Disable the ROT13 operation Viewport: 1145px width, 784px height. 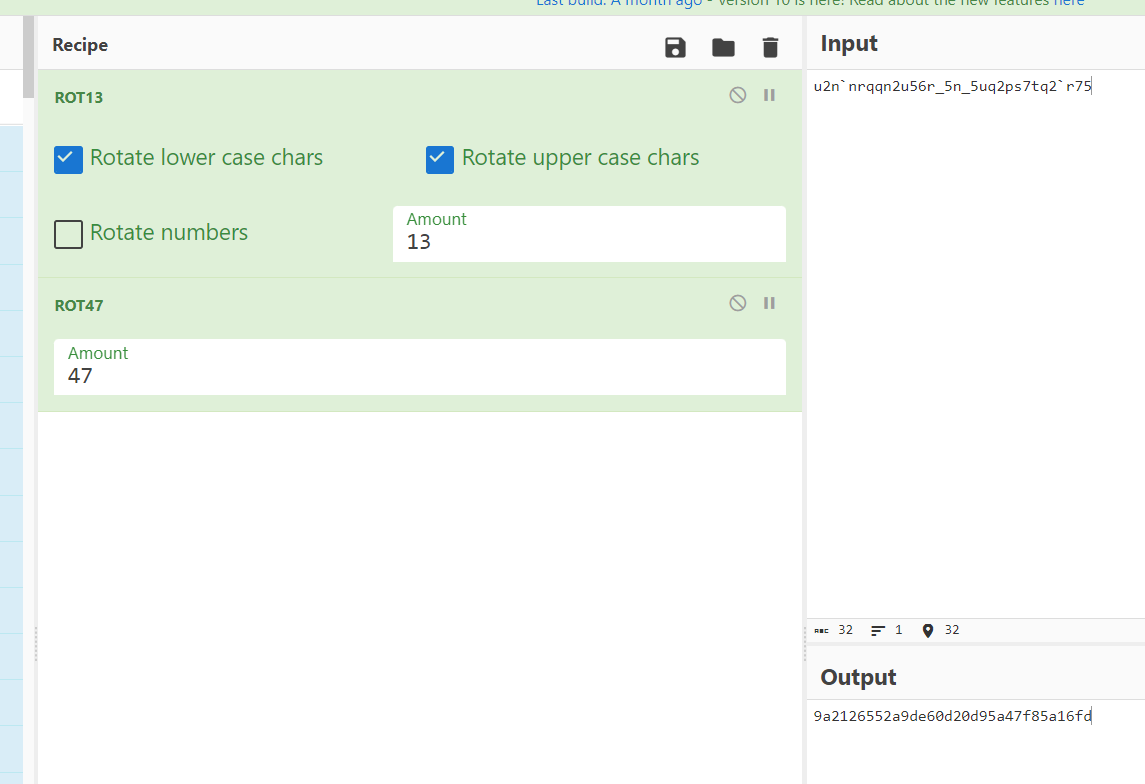click(738, 95)
